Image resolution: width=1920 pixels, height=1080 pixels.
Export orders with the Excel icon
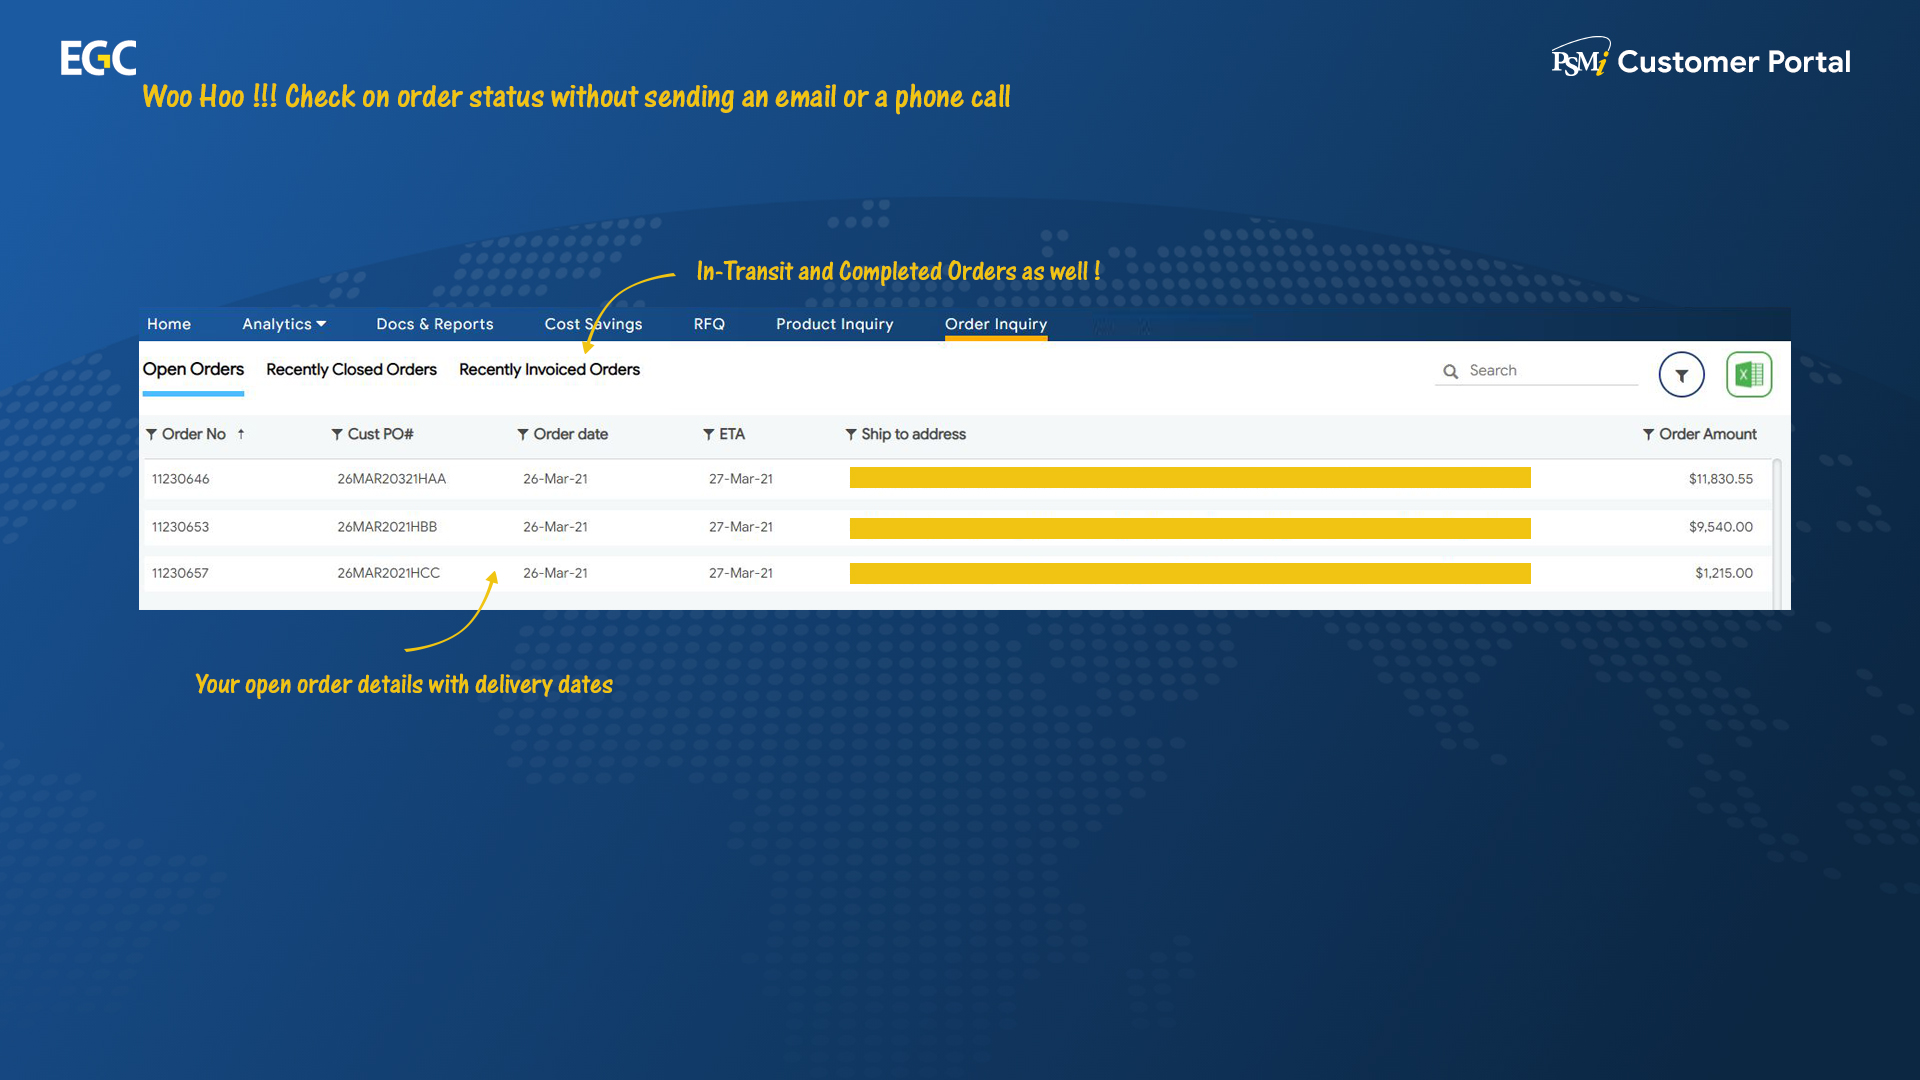click(x=1749, y=375)
